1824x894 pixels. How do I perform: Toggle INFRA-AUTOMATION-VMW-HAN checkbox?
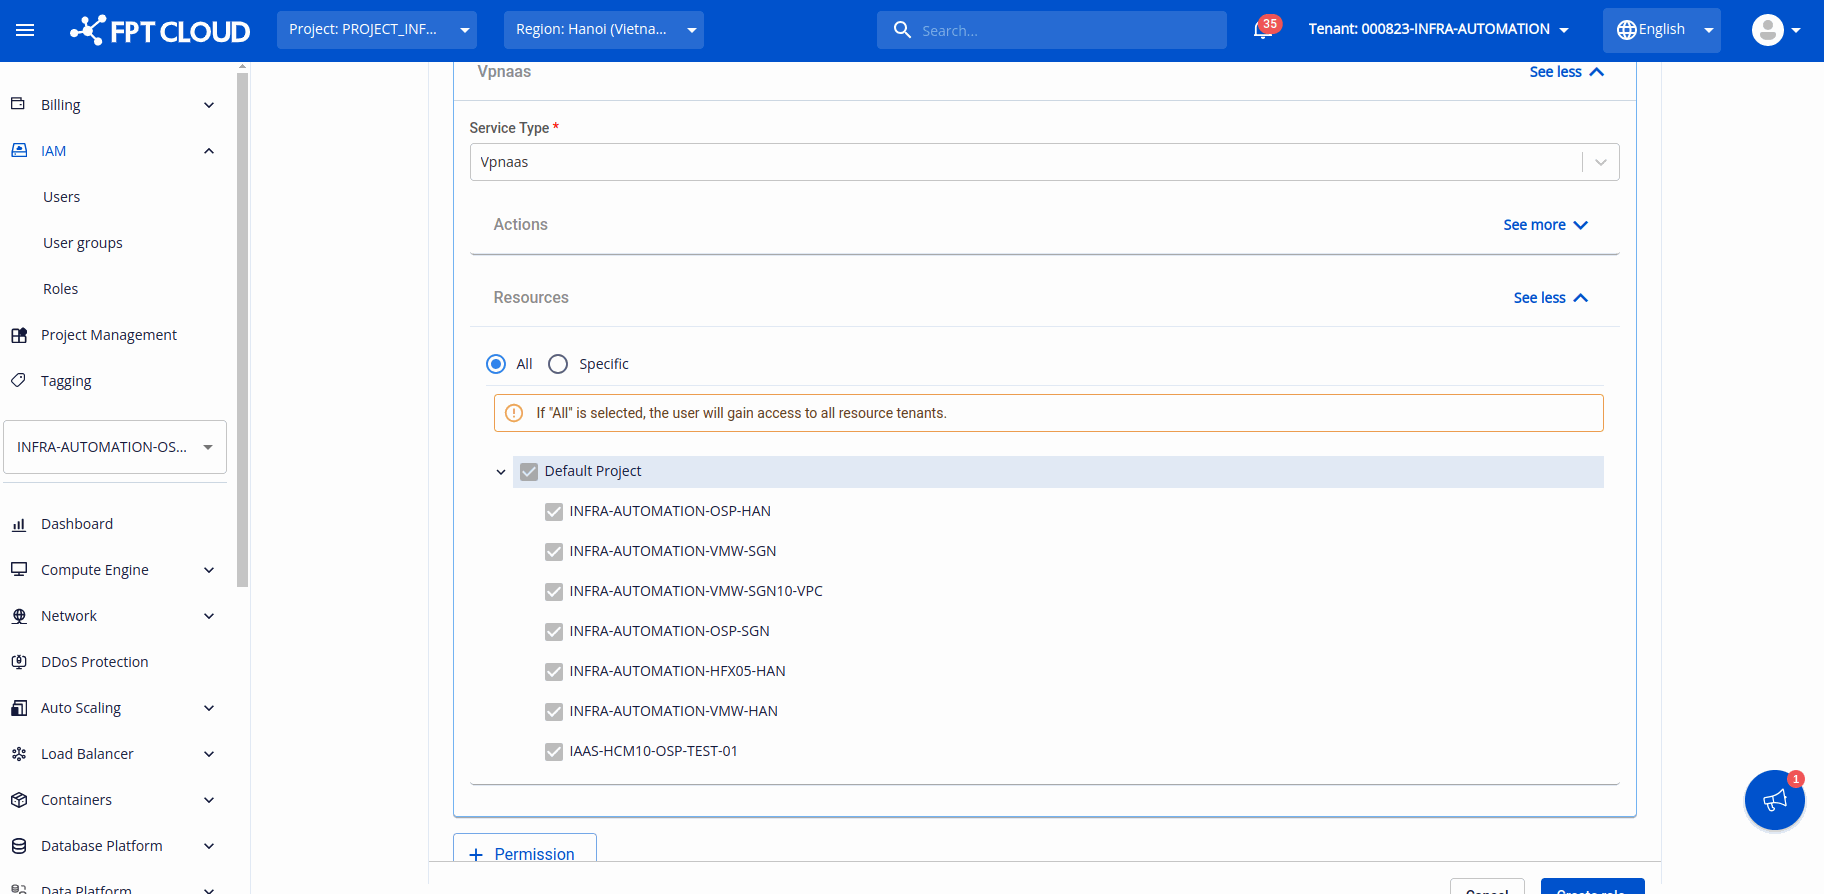click(x=554, y=711)
